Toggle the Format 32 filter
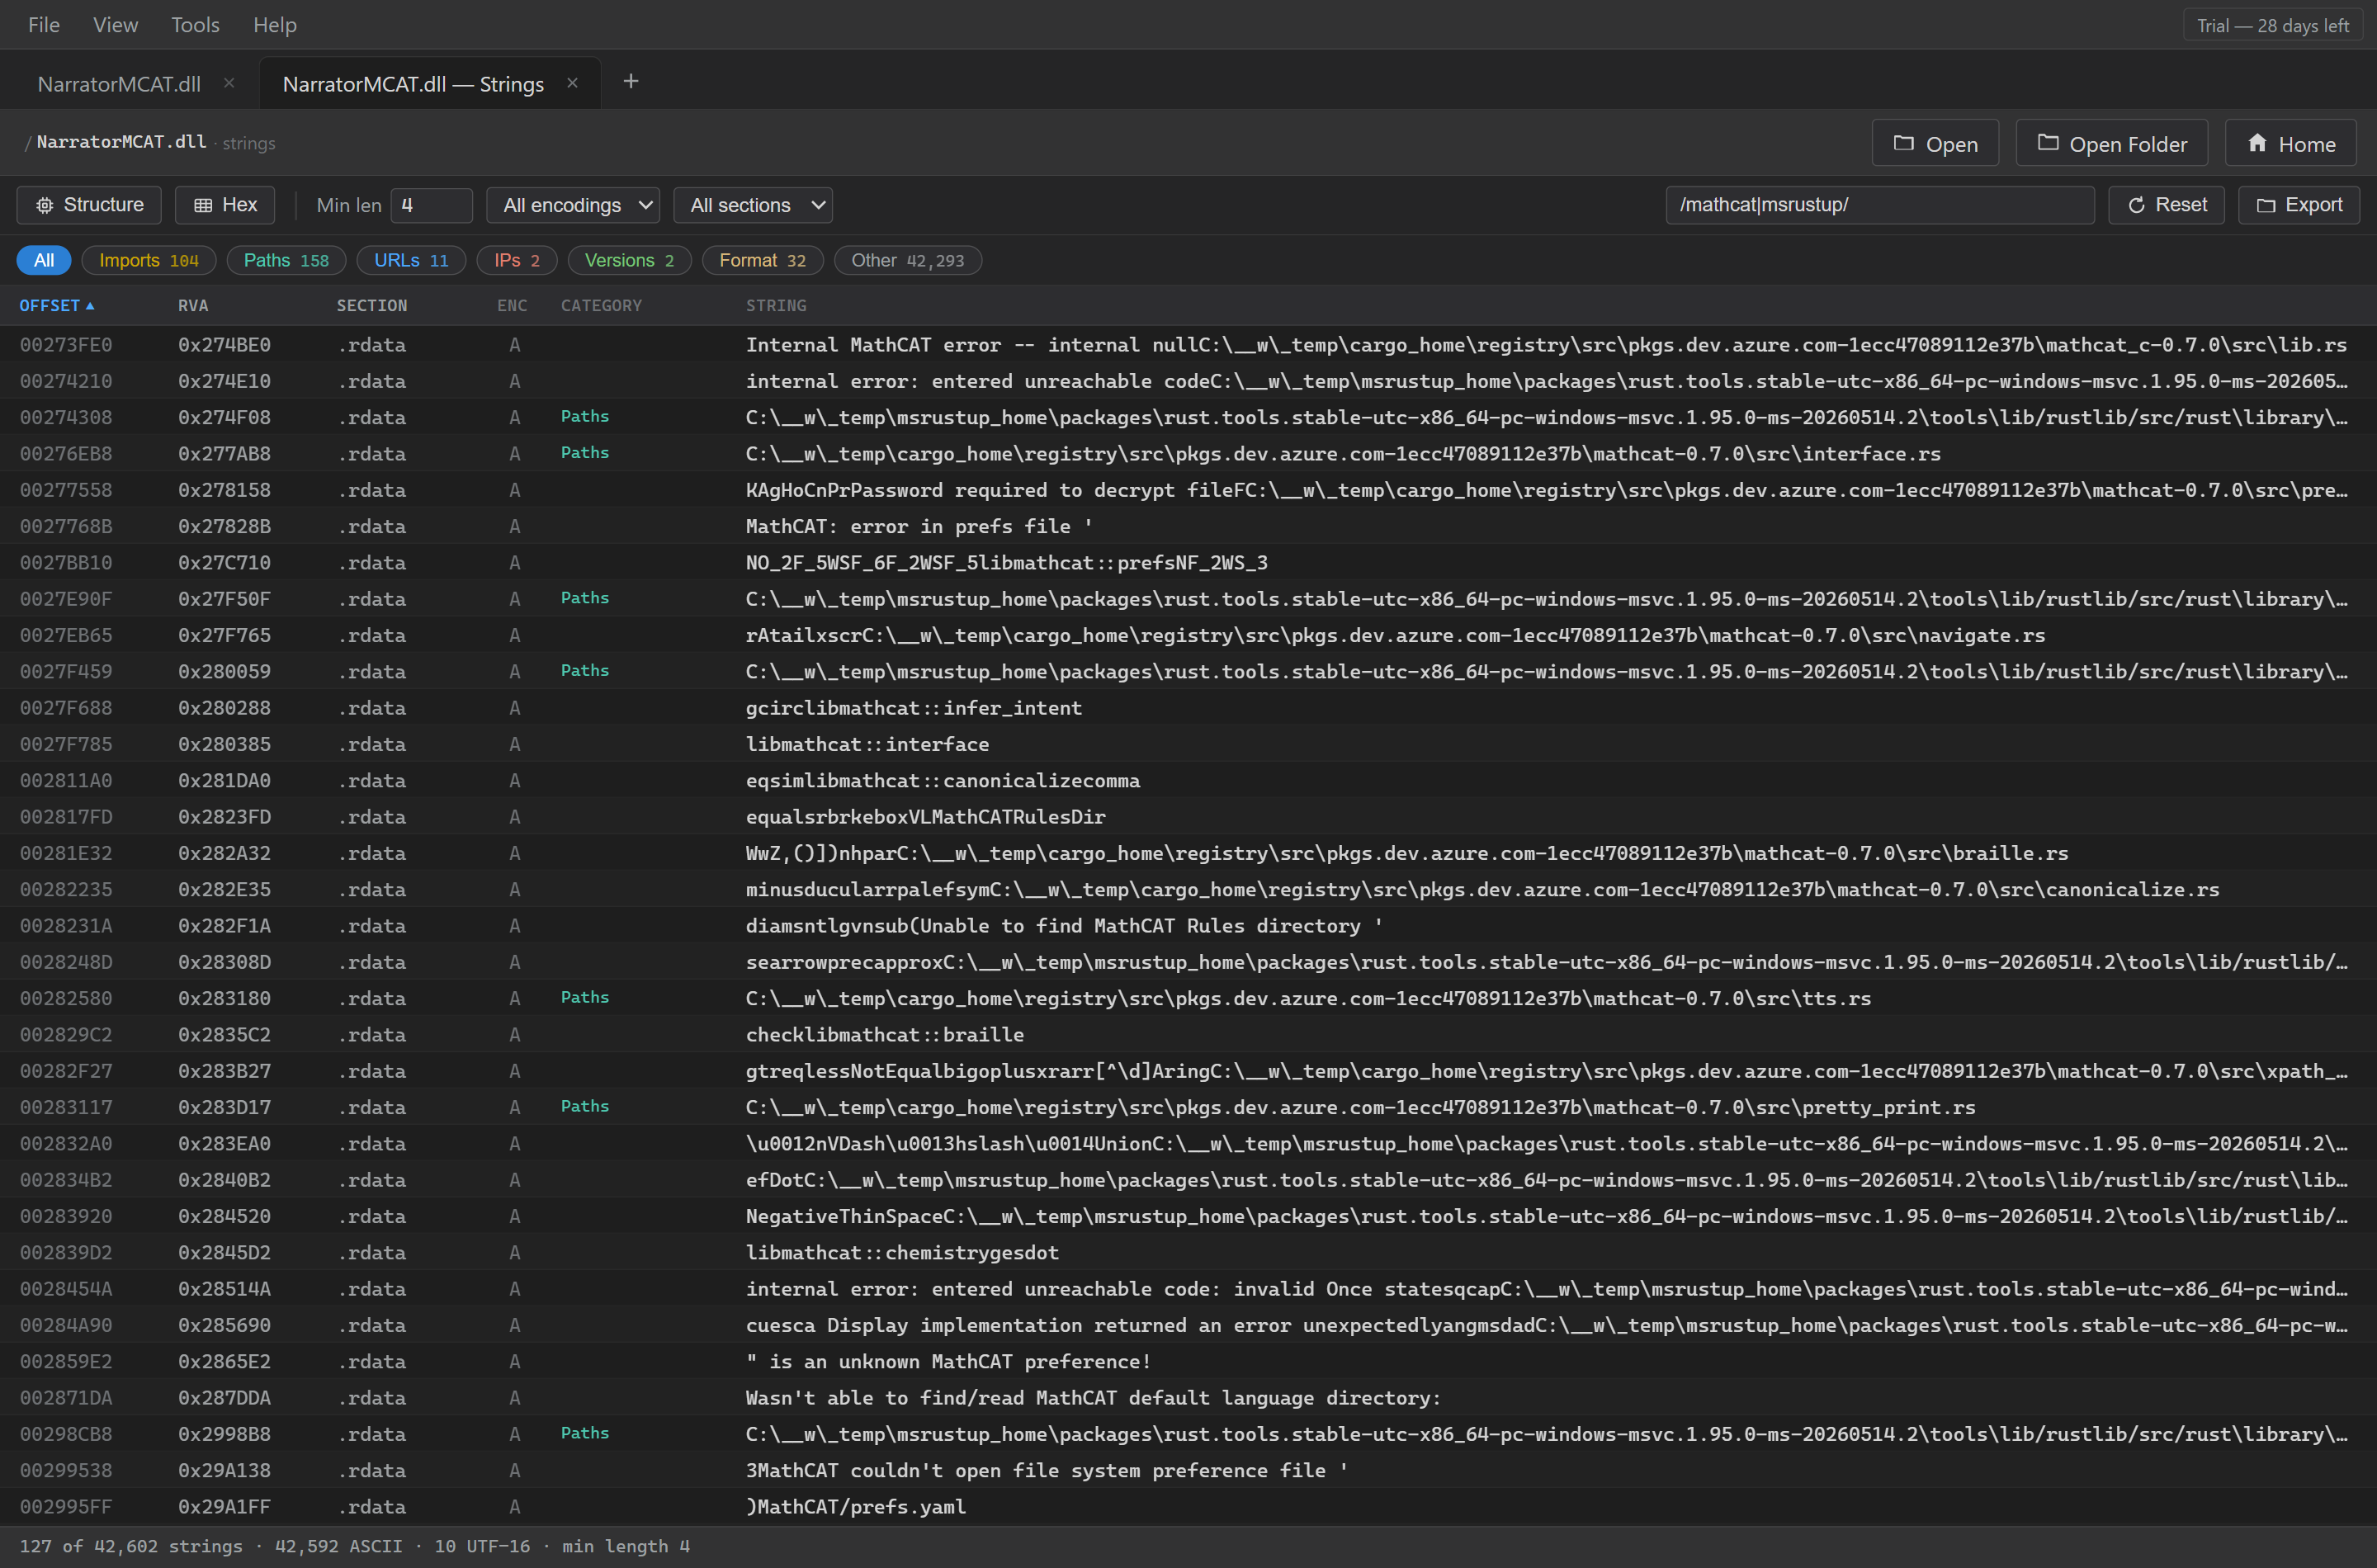The height and width of the screenshot is (1568, 2377). (762, 260)
